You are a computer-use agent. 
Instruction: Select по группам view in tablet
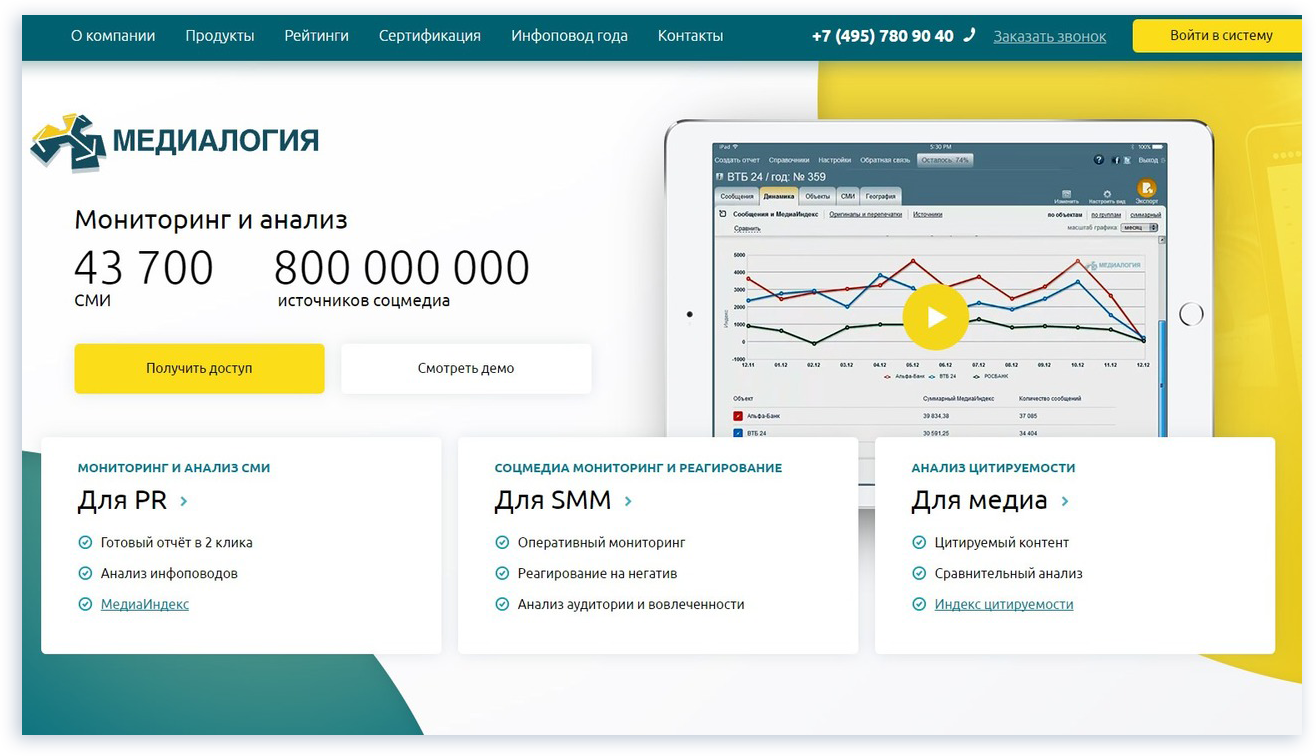(1106, 215)
